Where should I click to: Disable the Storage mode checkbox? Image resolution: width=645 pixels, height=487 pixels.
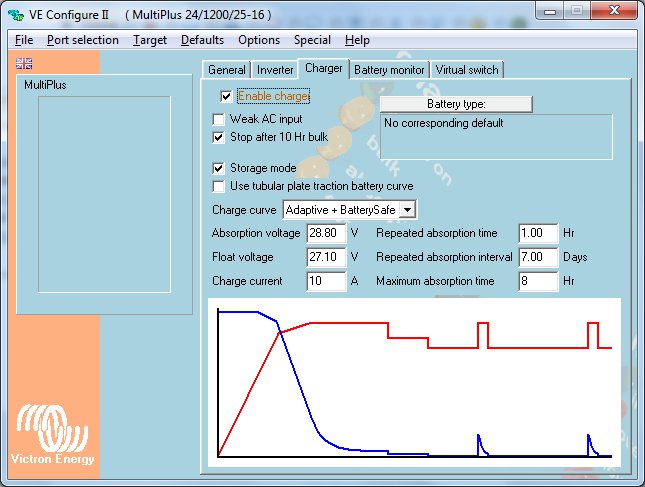click(x=218, y=168)
